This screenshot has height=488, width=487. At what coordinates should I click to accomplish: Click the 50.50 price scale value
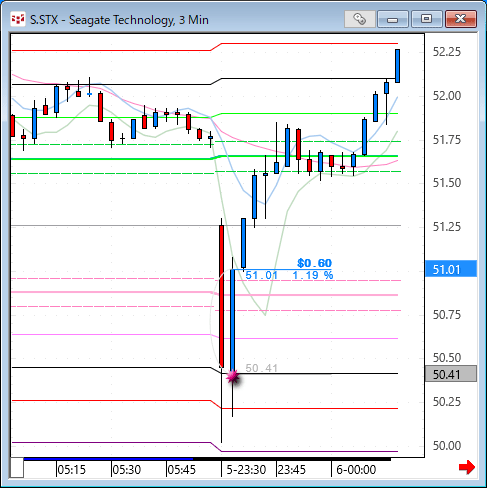pyautogui.click(x=447, y=358)
